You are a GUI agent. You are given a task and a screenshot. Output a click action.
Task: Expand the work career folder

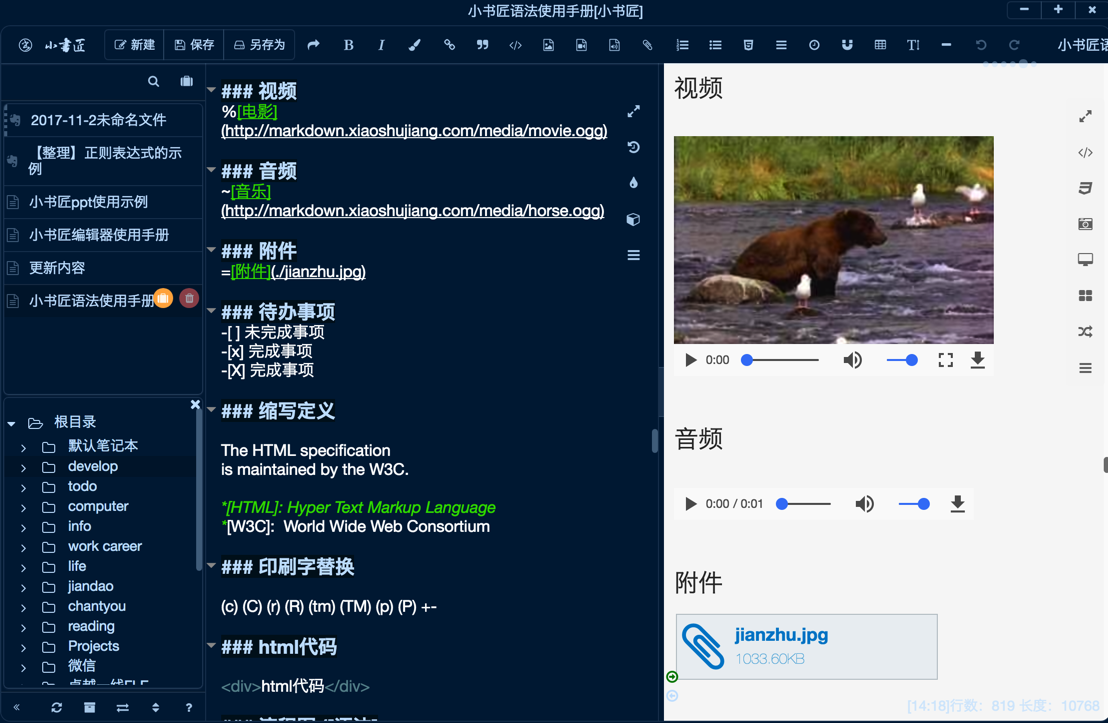[x=23, y=548]
